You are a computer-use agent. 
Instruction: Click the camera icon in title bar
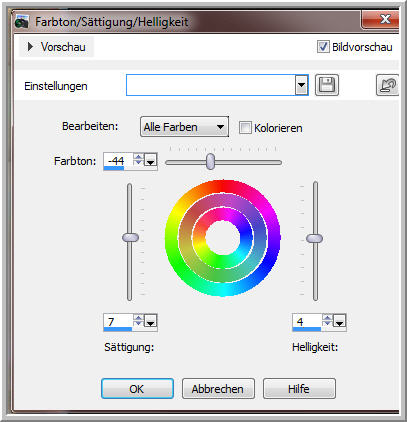click(22, 22)
